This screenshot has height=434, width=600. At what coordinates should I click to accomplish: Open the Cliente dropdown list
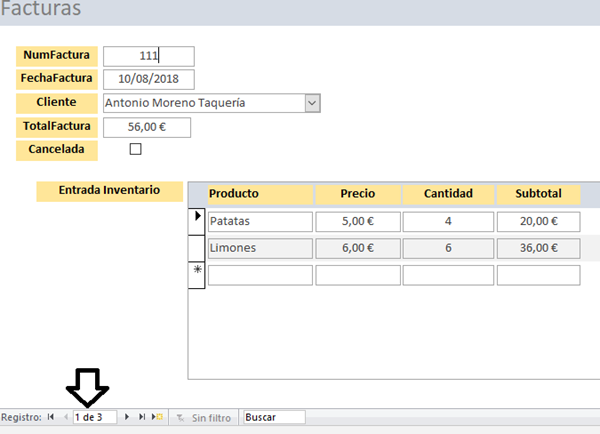click(x=312, y=103)
